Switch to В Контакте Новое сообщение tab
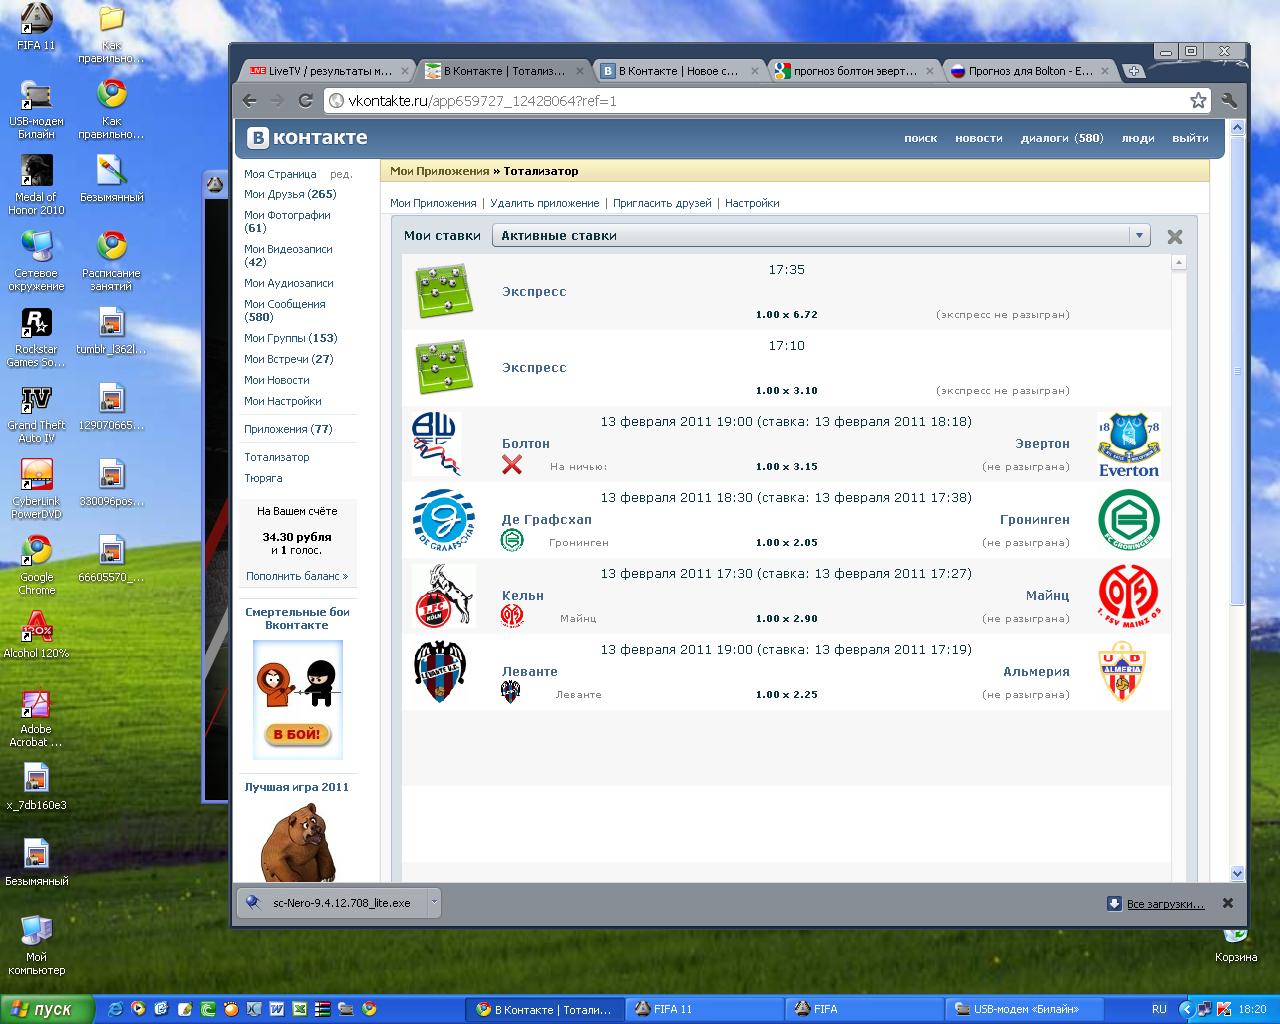This screenshot has height=1024, width=1280. click(x=678, y=71)
